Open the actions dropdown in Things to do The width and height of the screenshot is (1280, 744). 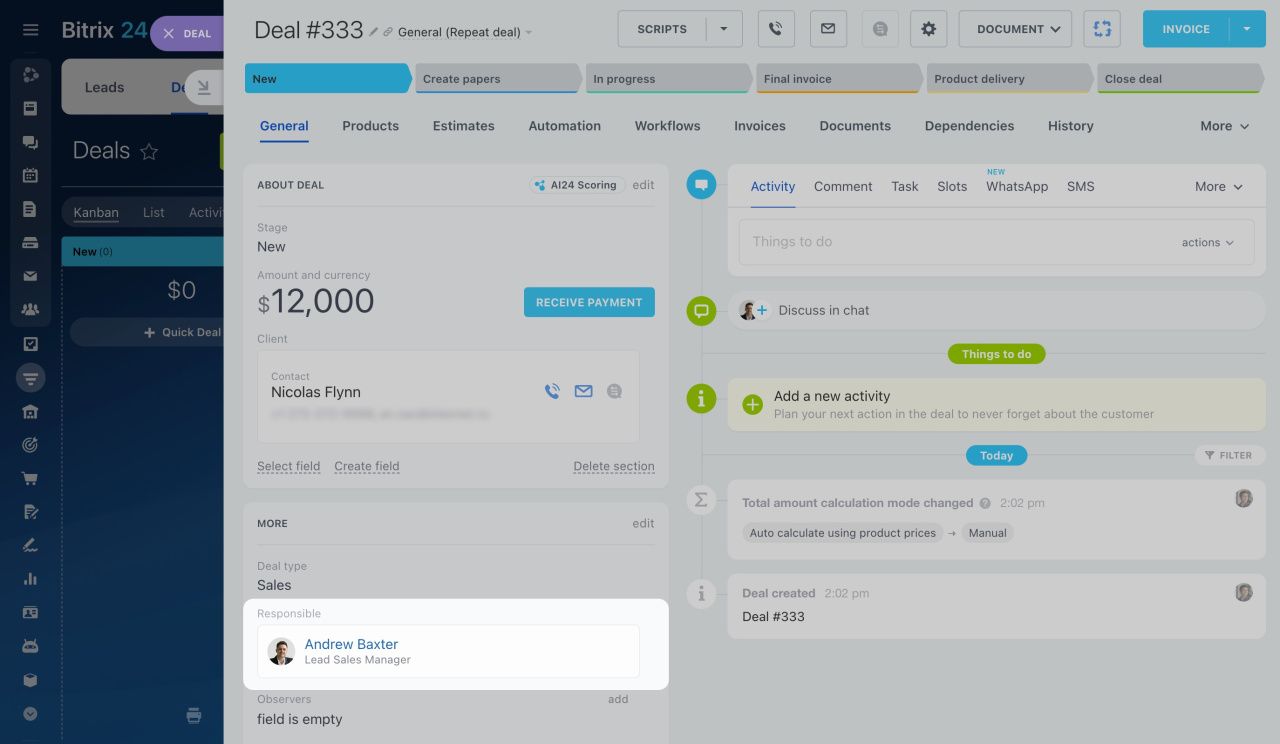1208,243
